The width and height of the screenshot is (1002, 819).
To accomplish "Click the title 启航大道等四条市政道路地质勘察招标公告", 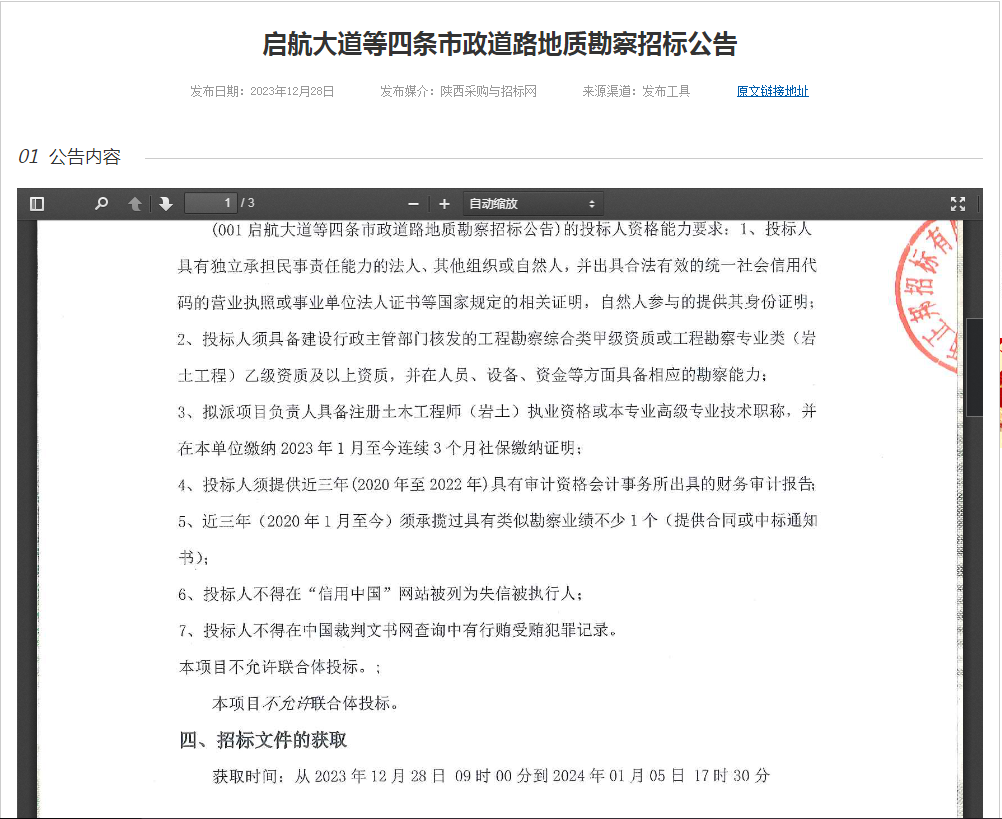I will (500, 44).
